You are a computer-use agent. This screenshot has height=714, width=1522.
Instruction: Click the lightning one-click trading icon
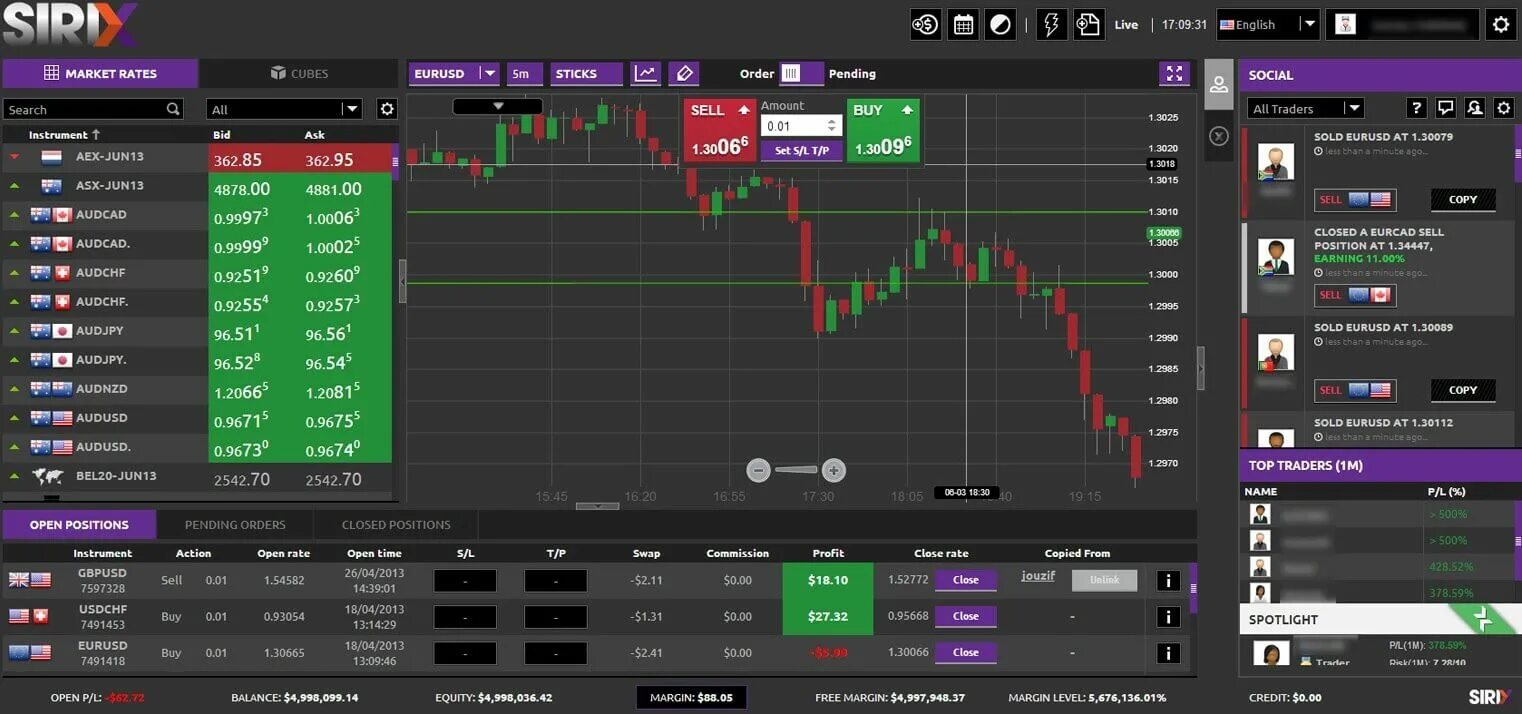pos(1051,25)
